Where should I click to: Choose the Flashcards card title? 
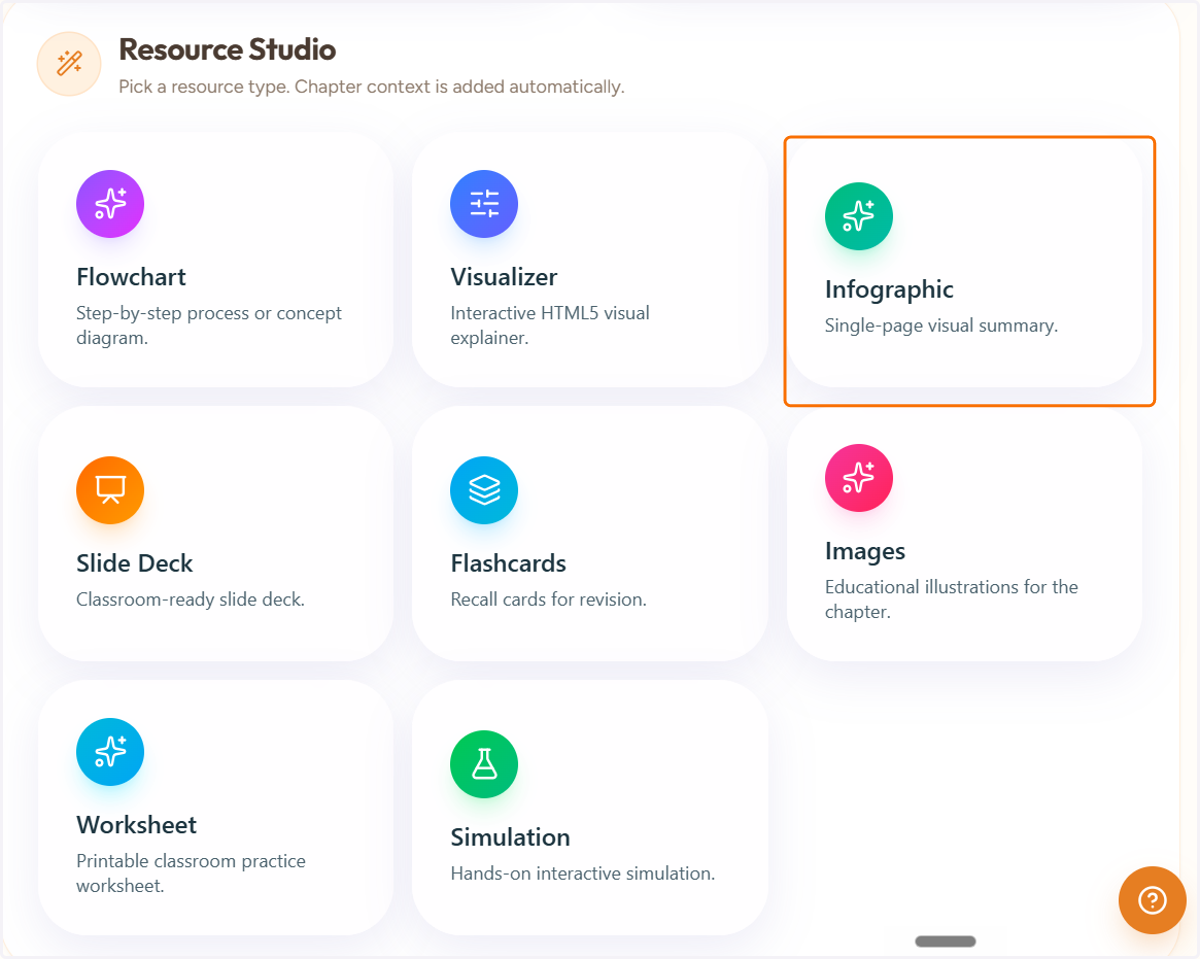click(508, 563)
